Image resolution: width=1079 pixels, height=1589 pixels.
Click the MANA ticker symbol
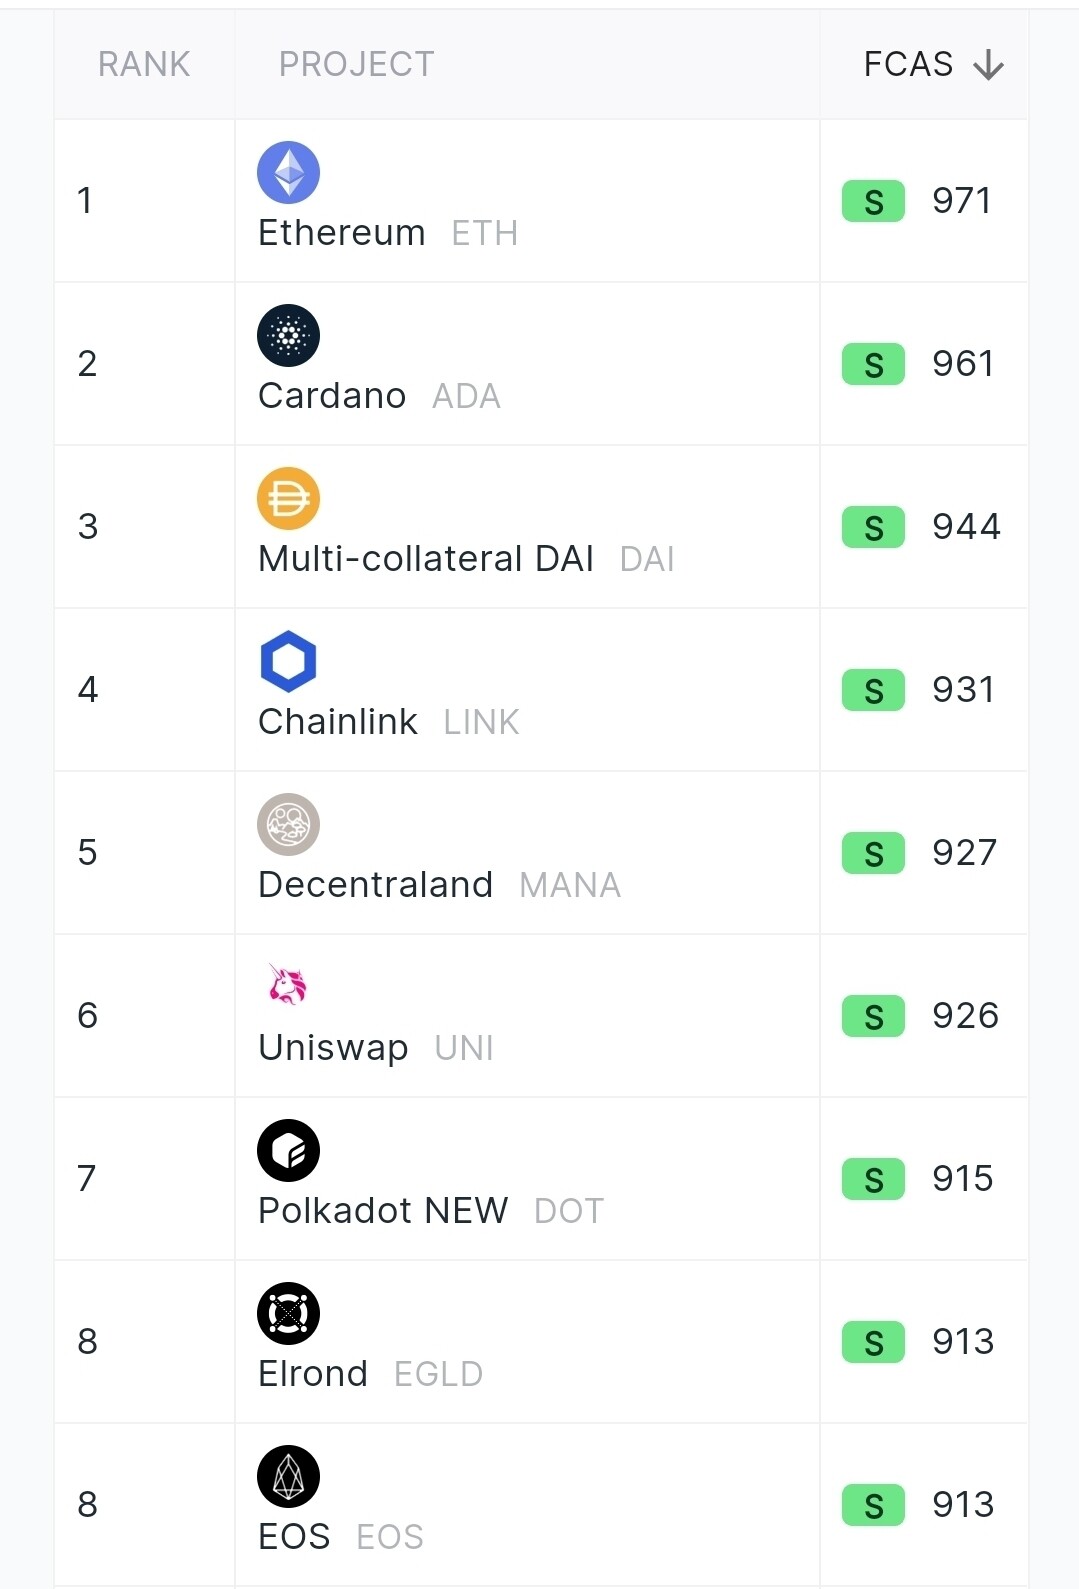point(570,886)
